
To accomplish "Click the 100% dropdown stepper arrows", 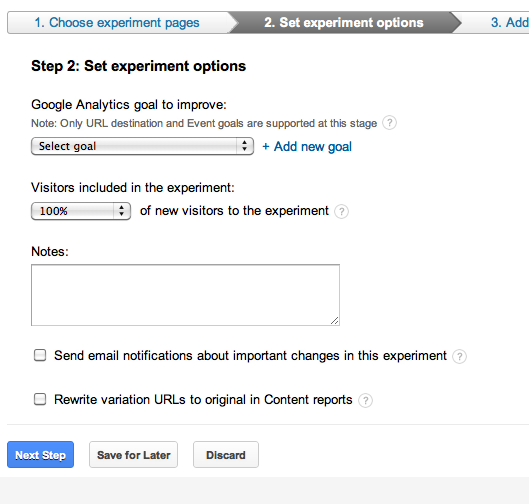I will (x=122, y=211).
